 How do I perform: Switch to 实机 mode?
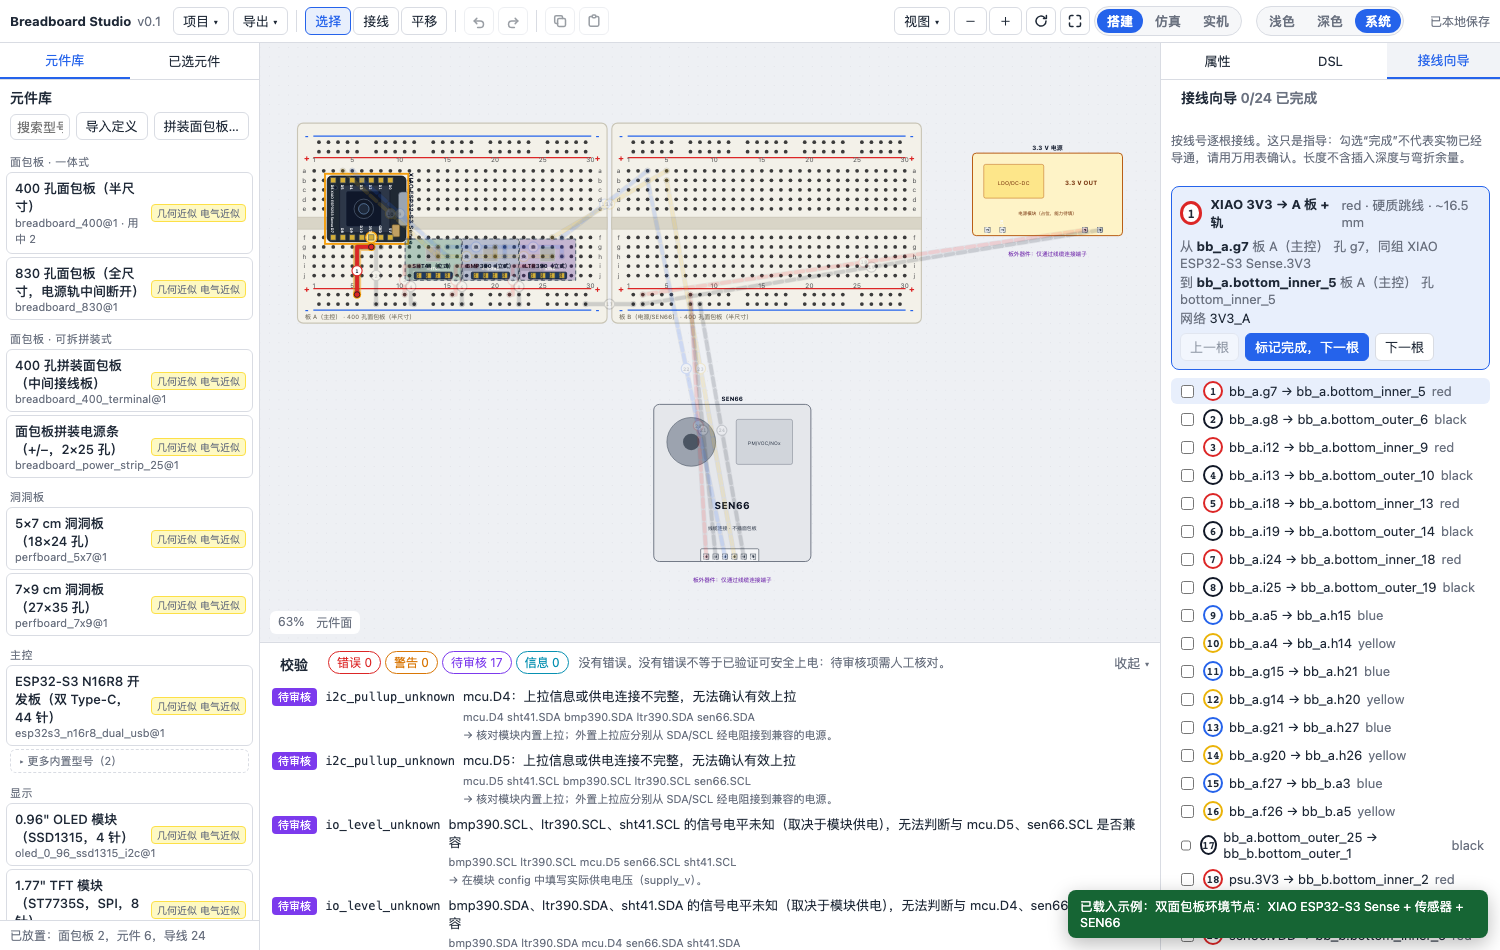(1216, 21)
